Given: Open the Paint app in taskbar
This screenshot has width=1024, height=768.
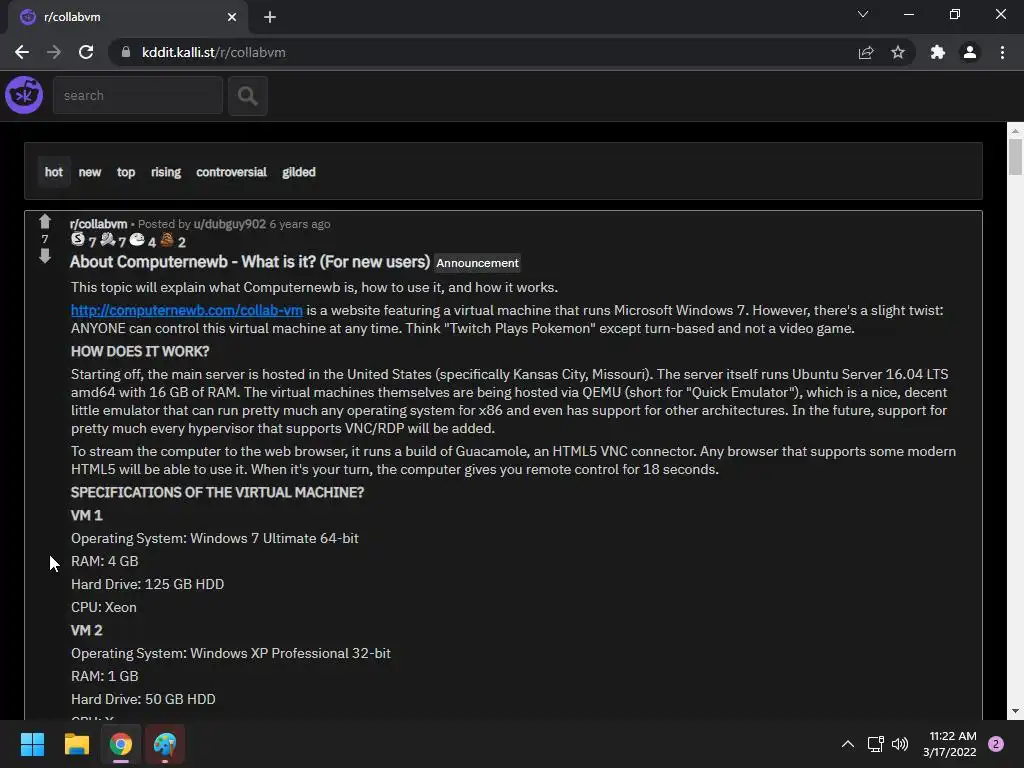Looking at the screenshot, I should coord(165,744).
